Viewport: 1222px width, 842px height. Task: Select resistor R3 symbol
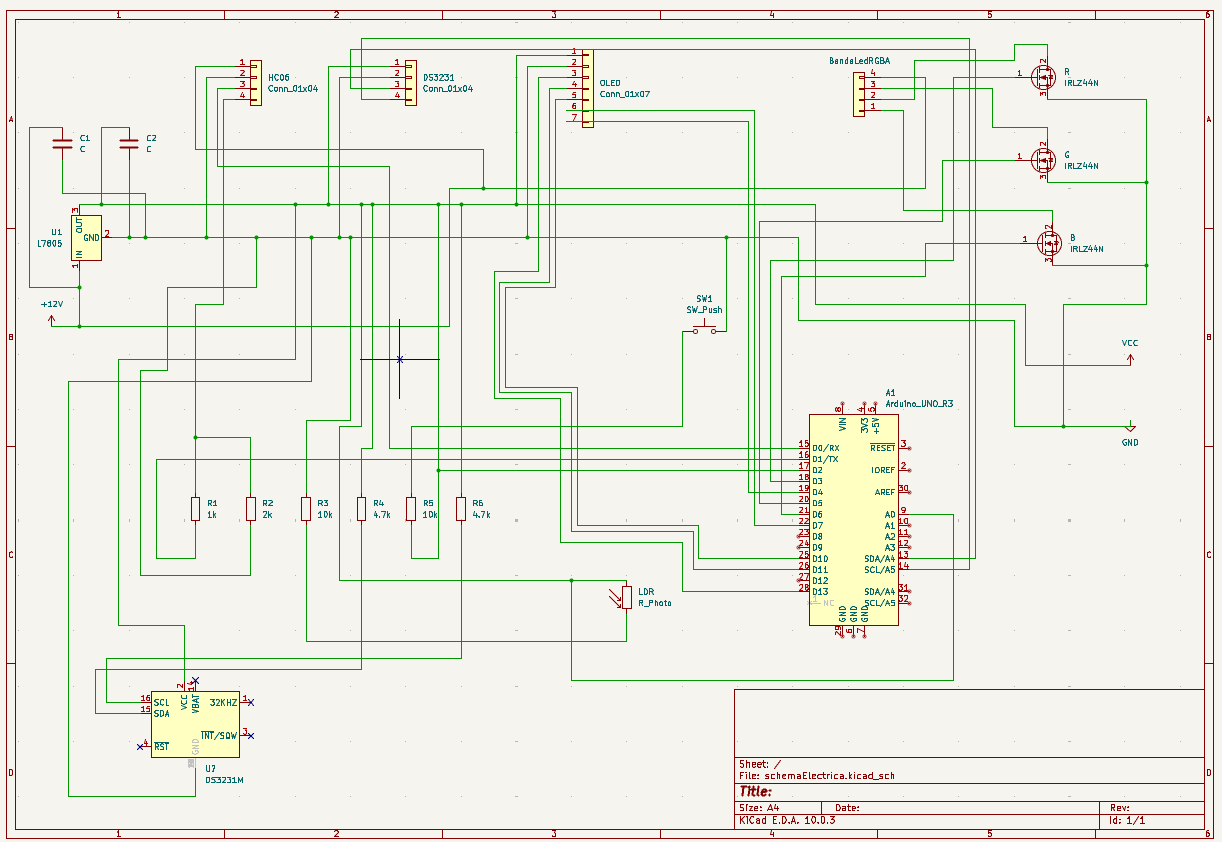[x=306, y=509]
